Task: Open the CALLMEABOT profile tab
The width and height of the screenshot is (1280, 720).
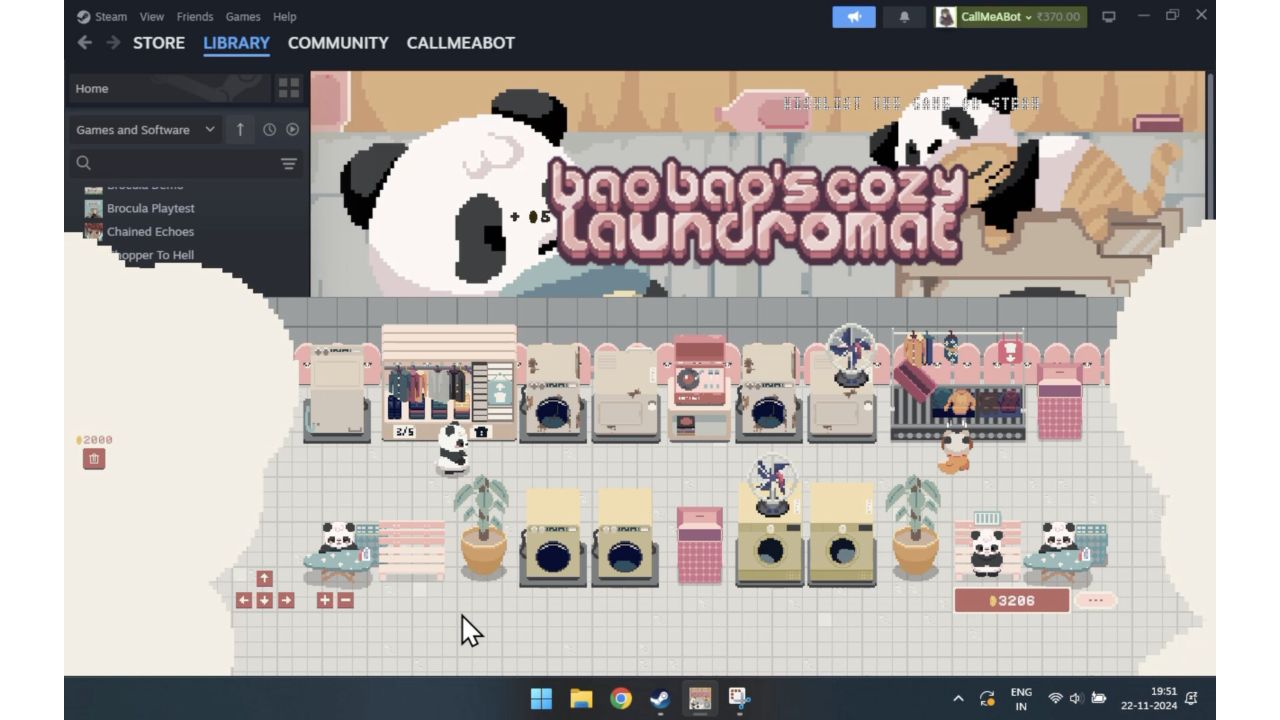Action: click(461, 43)
